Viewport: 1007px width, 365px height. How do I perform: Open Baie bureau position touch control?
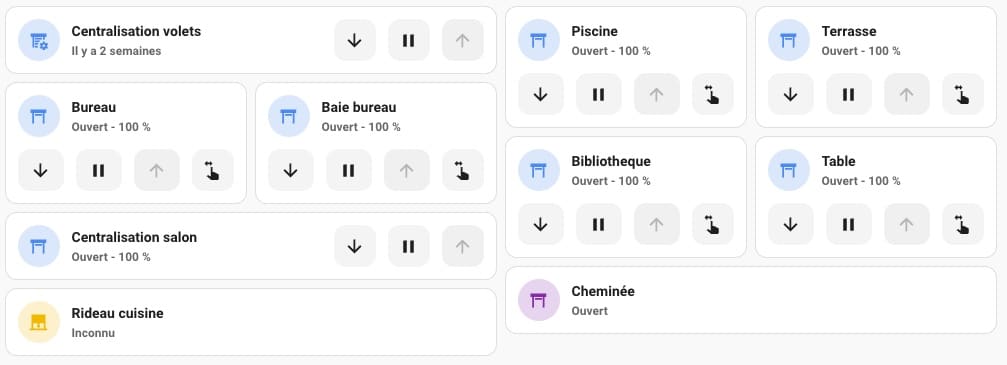point(462,170)
